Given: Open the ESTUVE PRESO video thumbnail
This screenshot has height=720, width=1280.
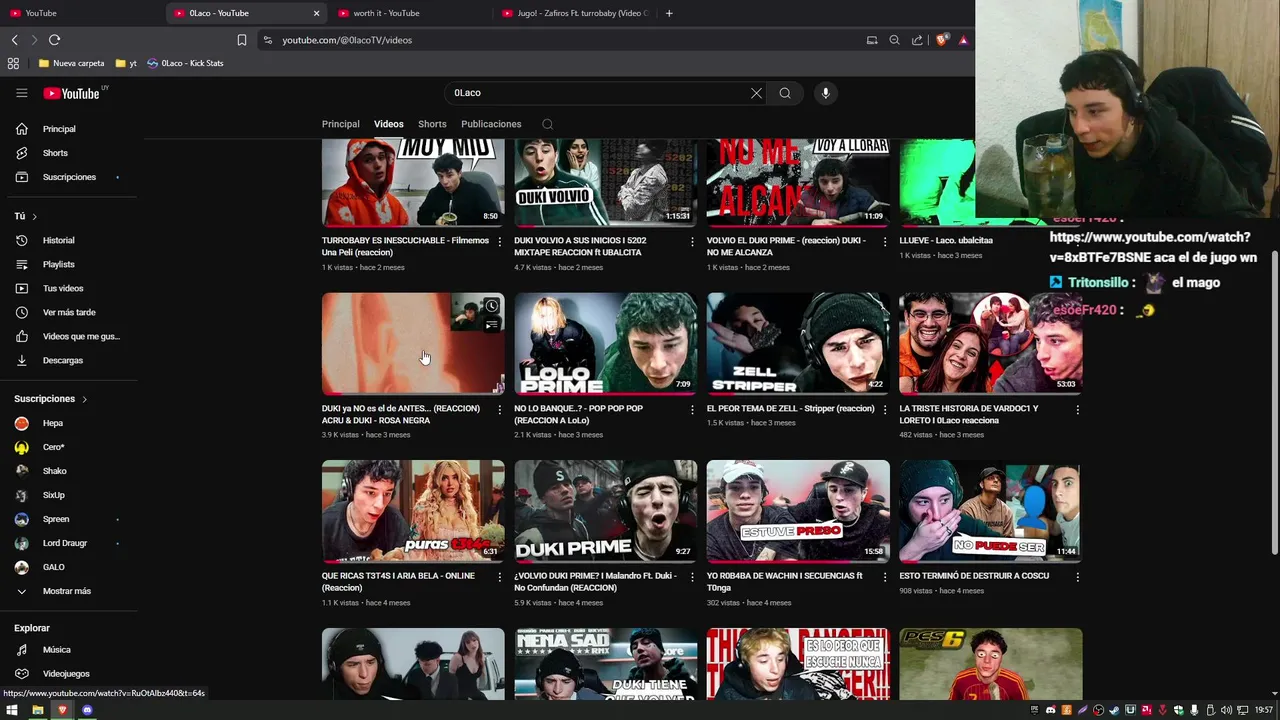Looking at the screenshot, I should pos(798,511).
